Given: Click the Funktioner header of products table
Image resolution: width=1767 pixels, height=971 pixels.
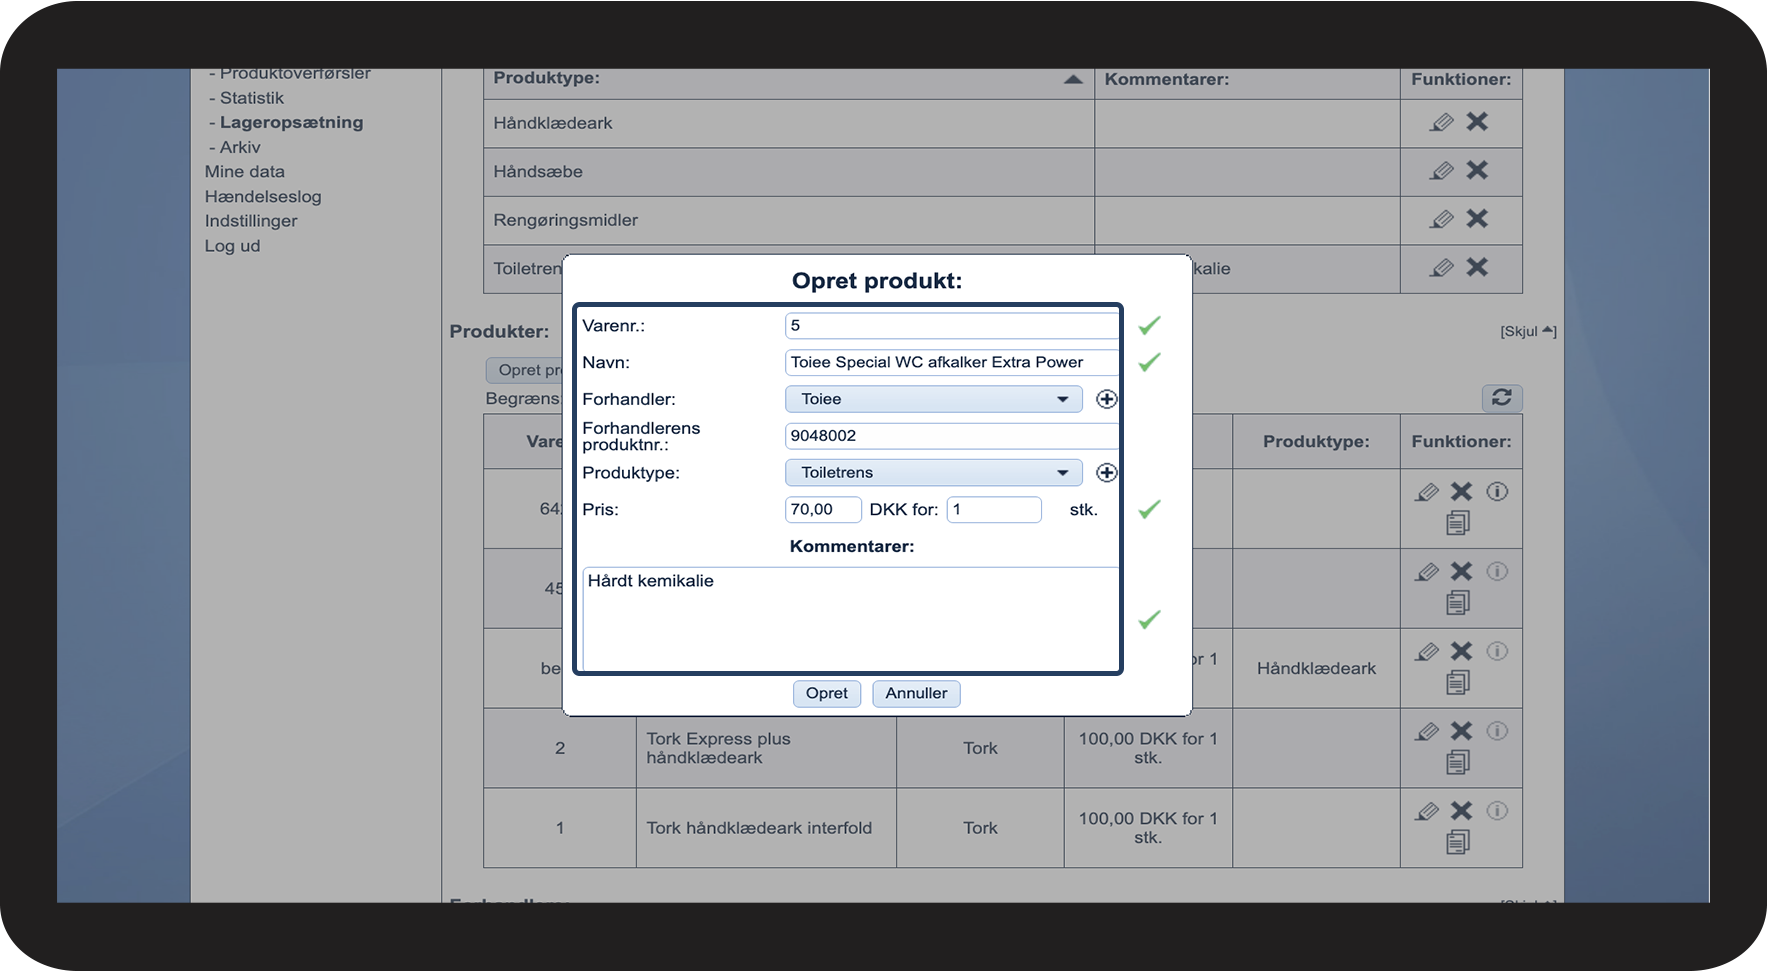Looking at the screenshot, I should tap(1461, 441).
